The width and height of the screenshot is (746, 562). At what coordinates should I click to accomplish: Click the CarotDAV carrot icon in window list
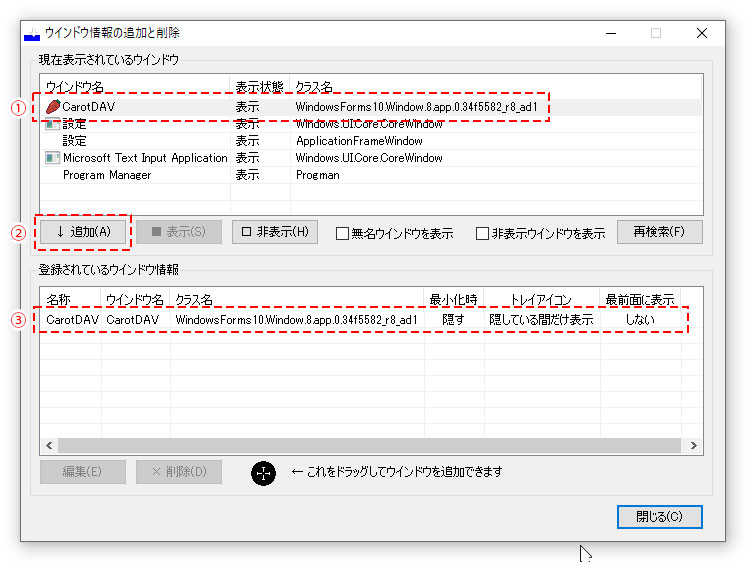[x=53, y=107]
